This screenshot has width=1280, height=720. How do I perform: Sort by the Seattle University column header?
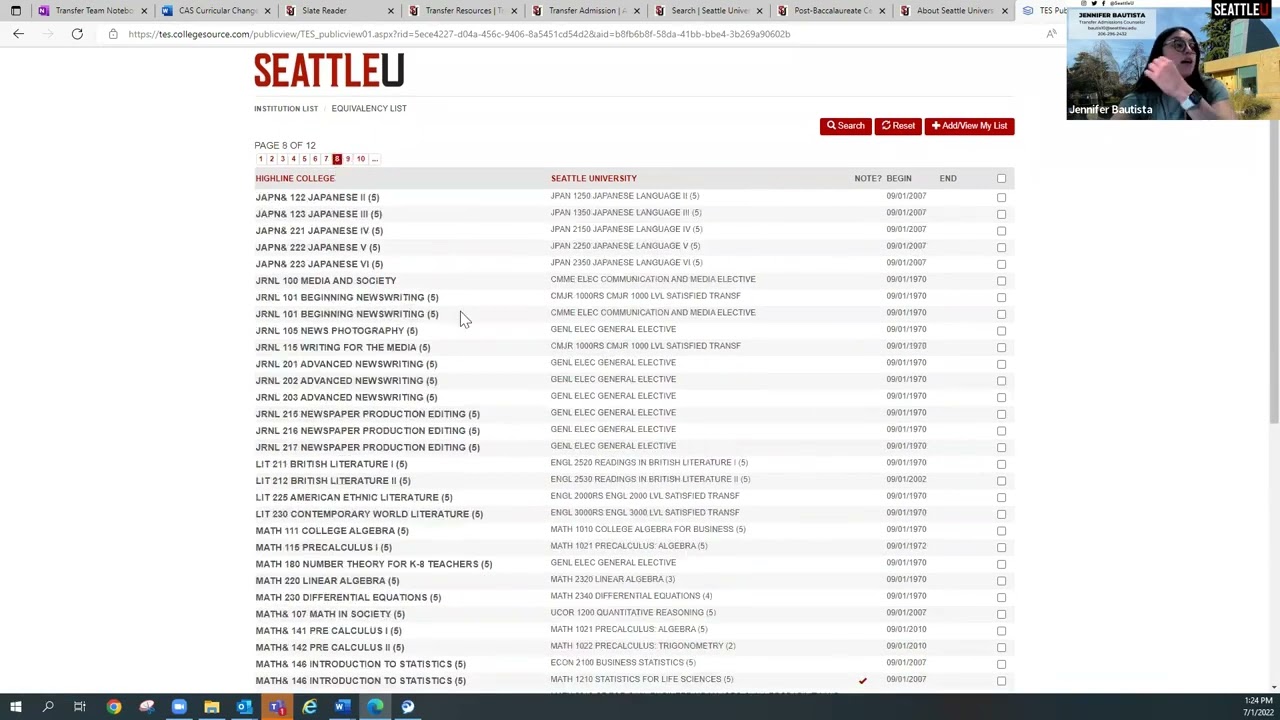(x=593, y=178)
